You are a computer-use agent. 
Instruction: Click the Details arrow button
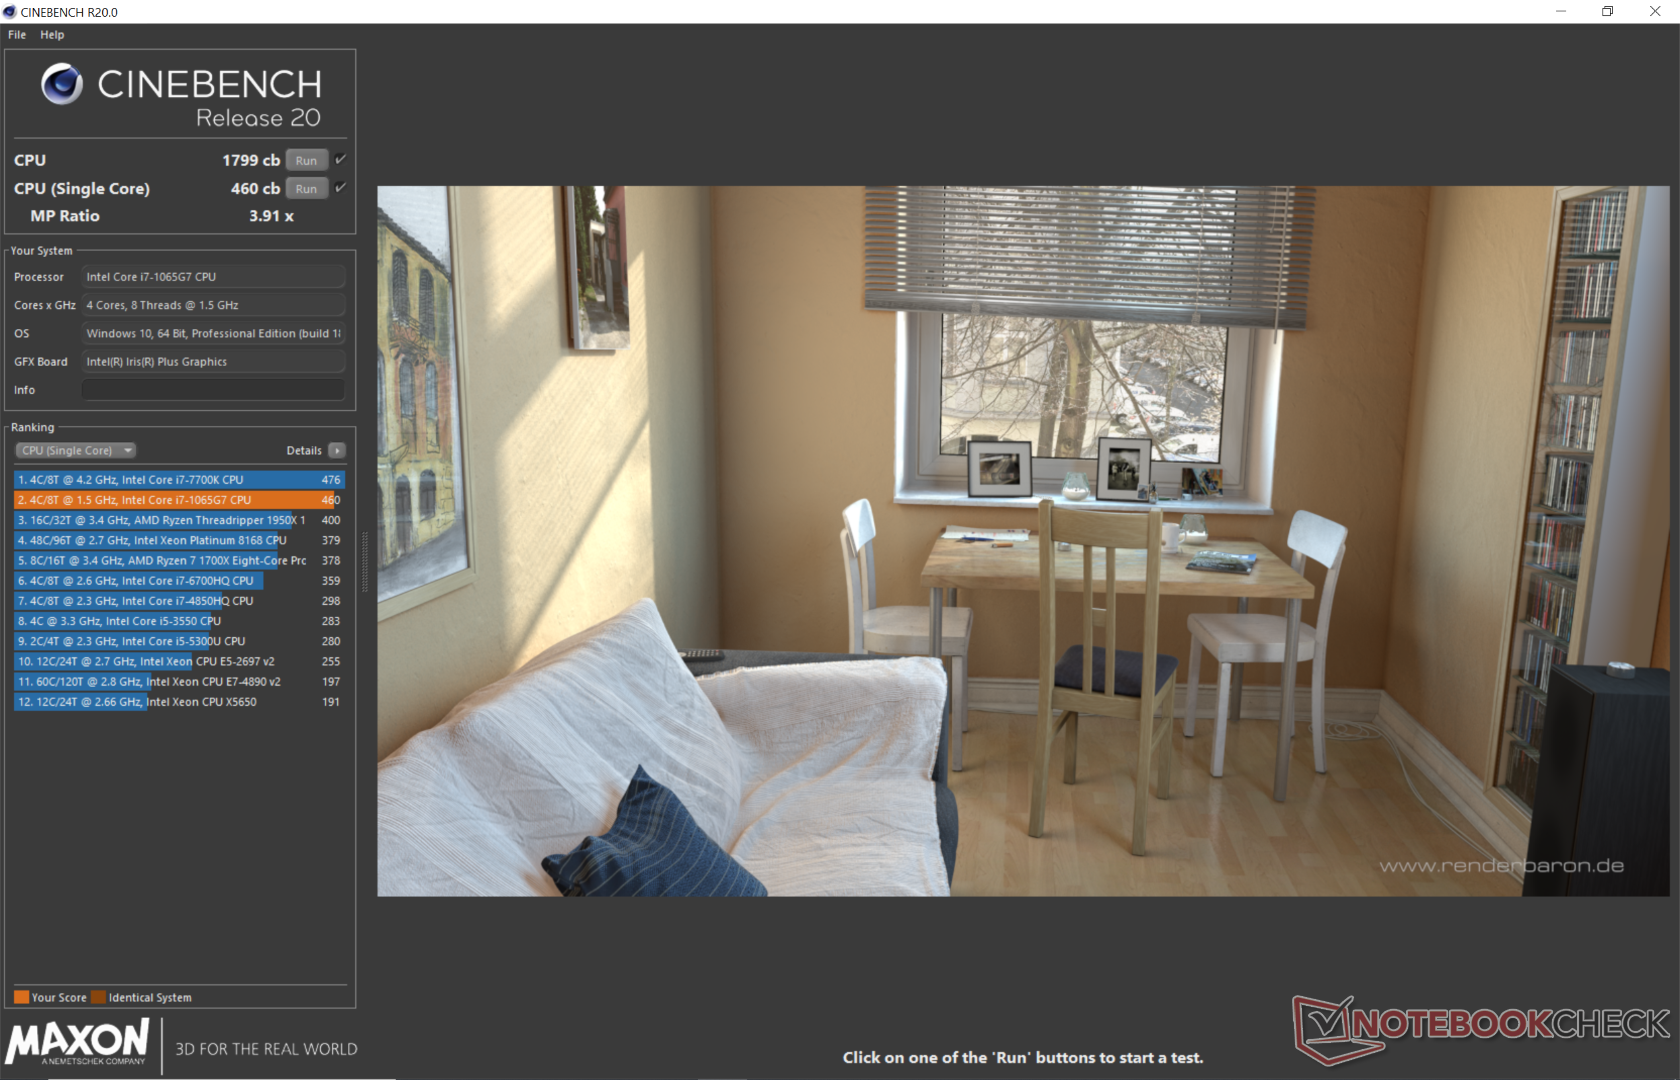[337, 450]
